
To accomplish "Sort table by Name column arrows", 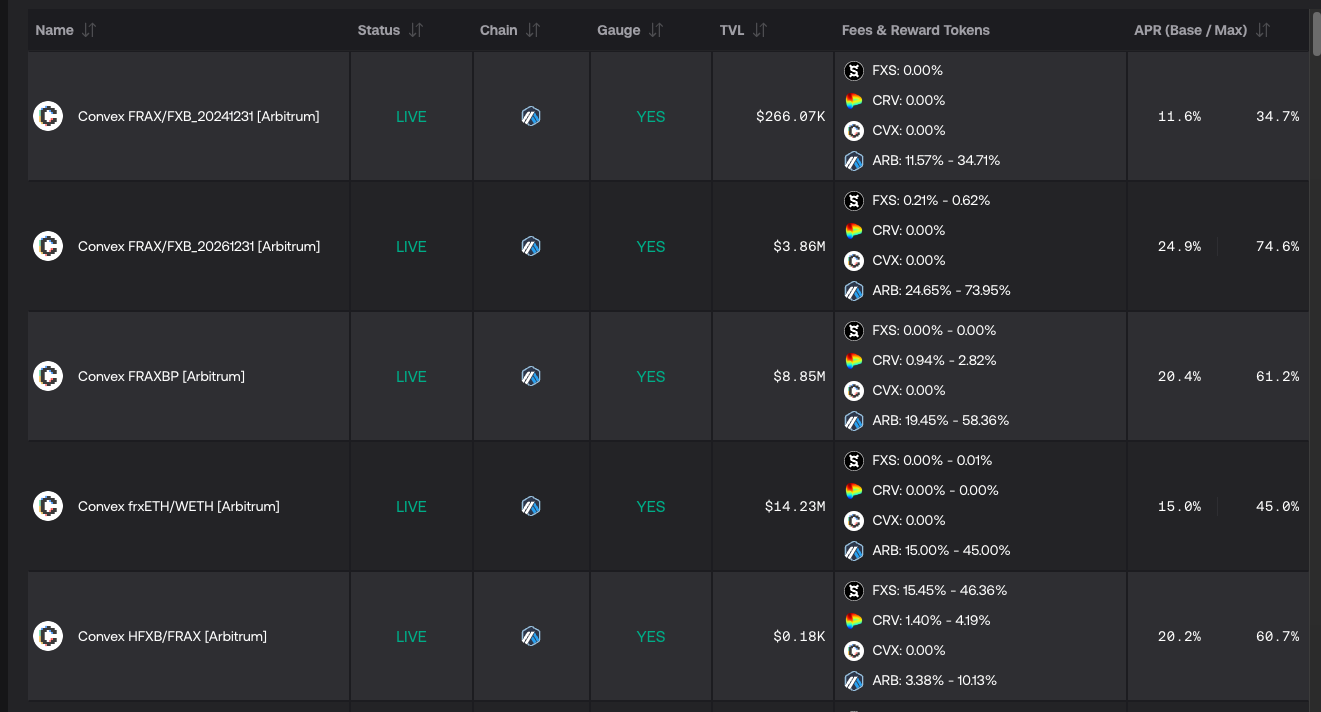I will (x=89, y=30).
